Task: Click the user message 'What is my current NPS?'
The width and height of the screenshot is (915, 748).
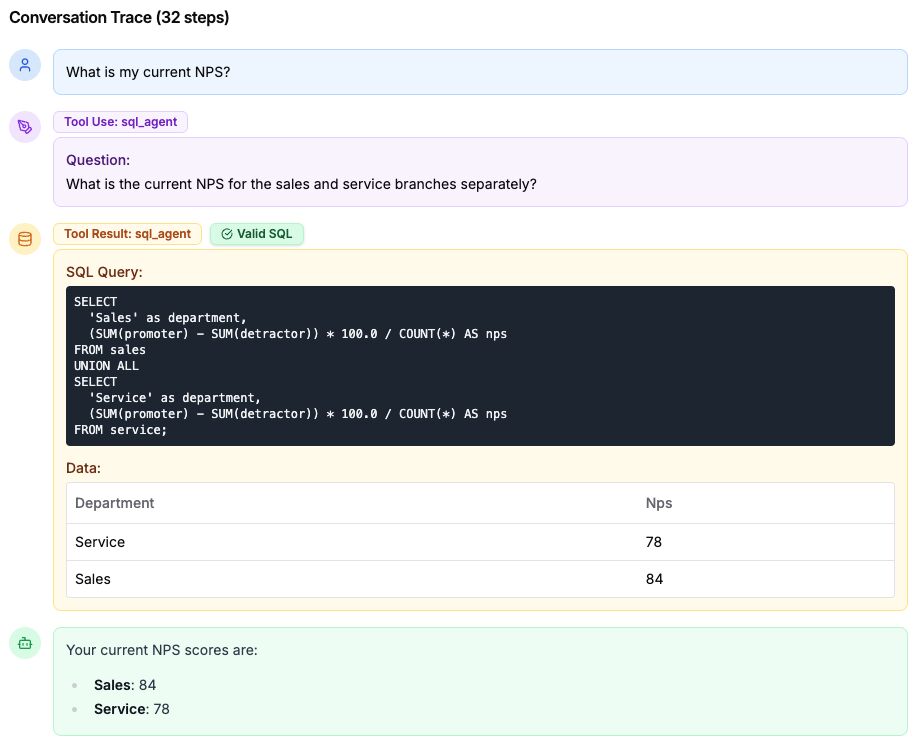Action: [148, 72]
